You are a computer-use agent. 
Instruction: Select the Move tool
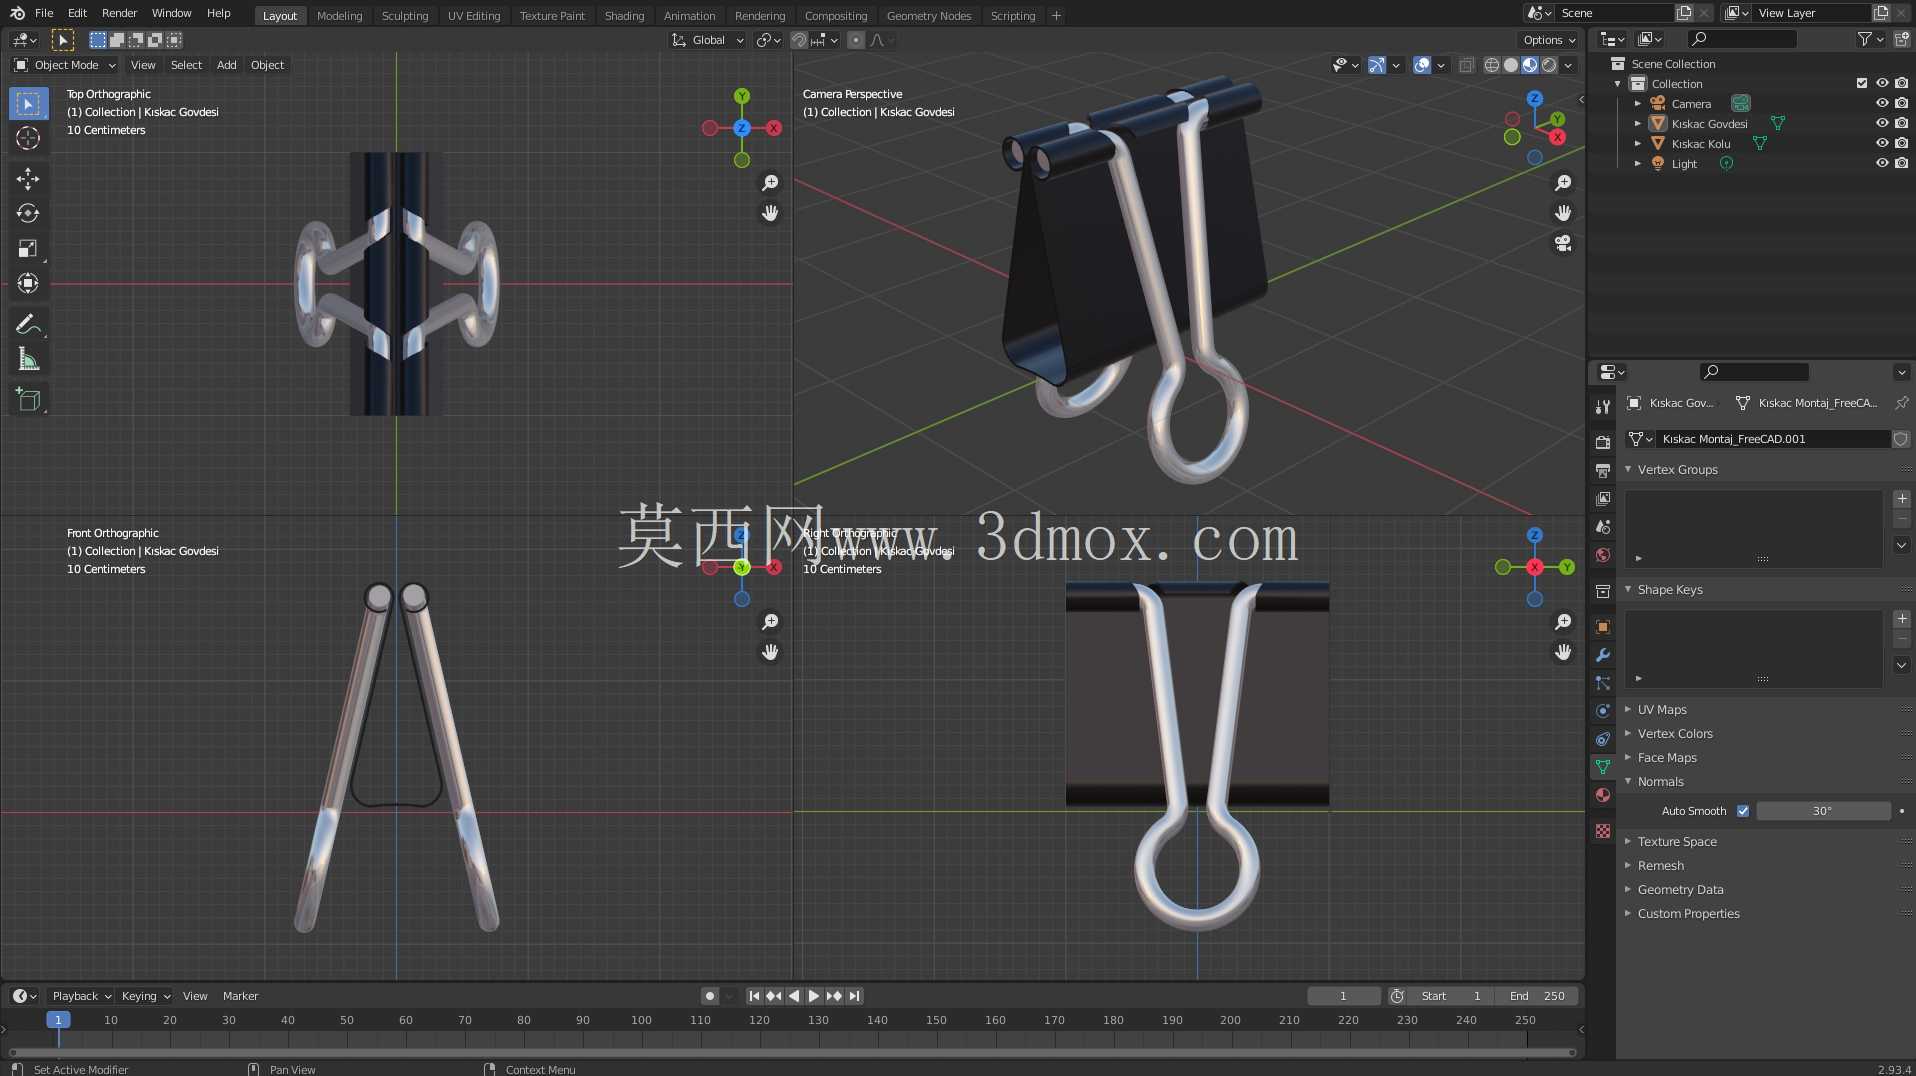click(28, 179)
